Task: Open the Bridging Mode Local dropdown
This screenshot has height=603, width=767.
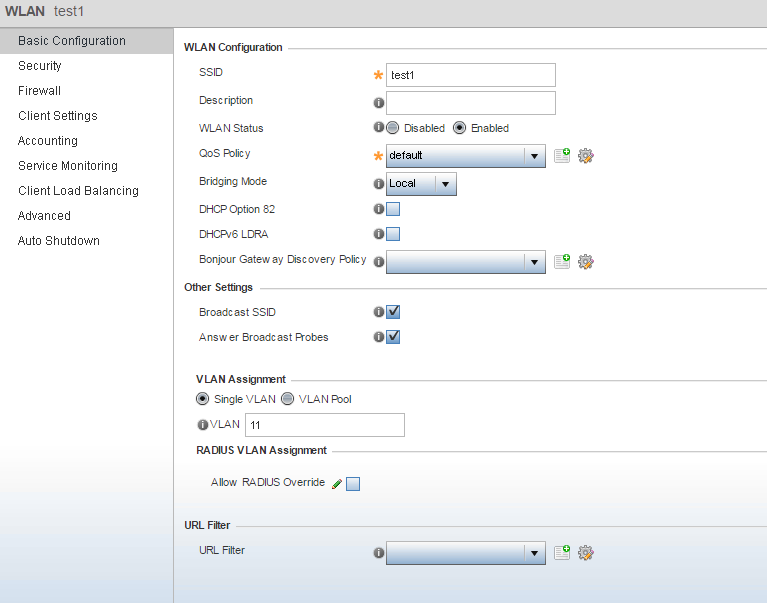Action: tap(421, 184)
